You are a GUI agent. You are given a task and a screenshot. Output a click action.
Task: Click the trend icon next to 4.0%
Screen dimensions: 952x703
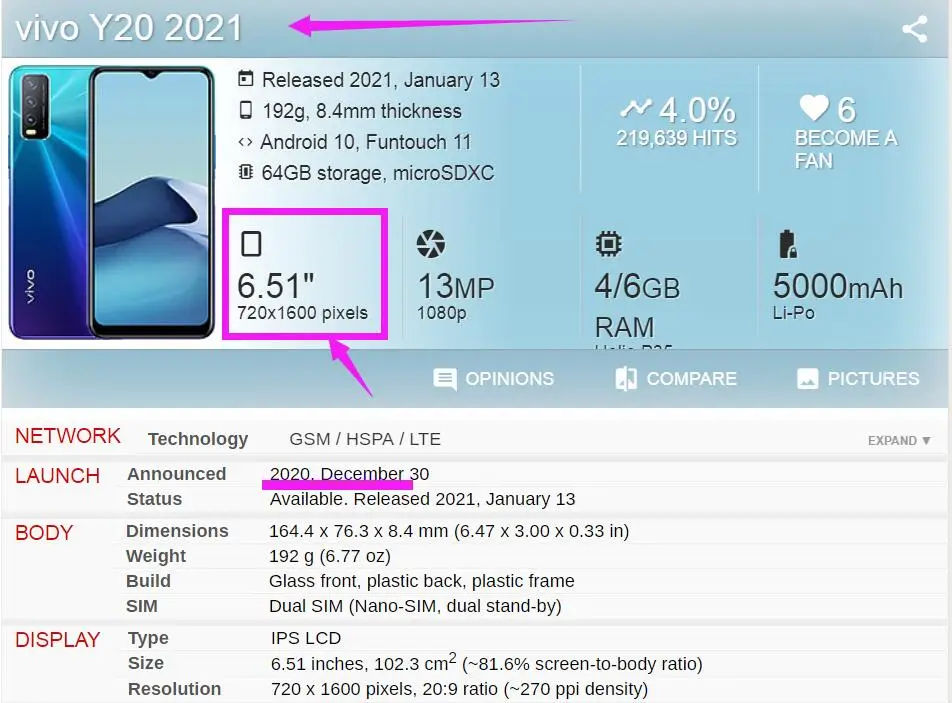(x=636, y=109)
